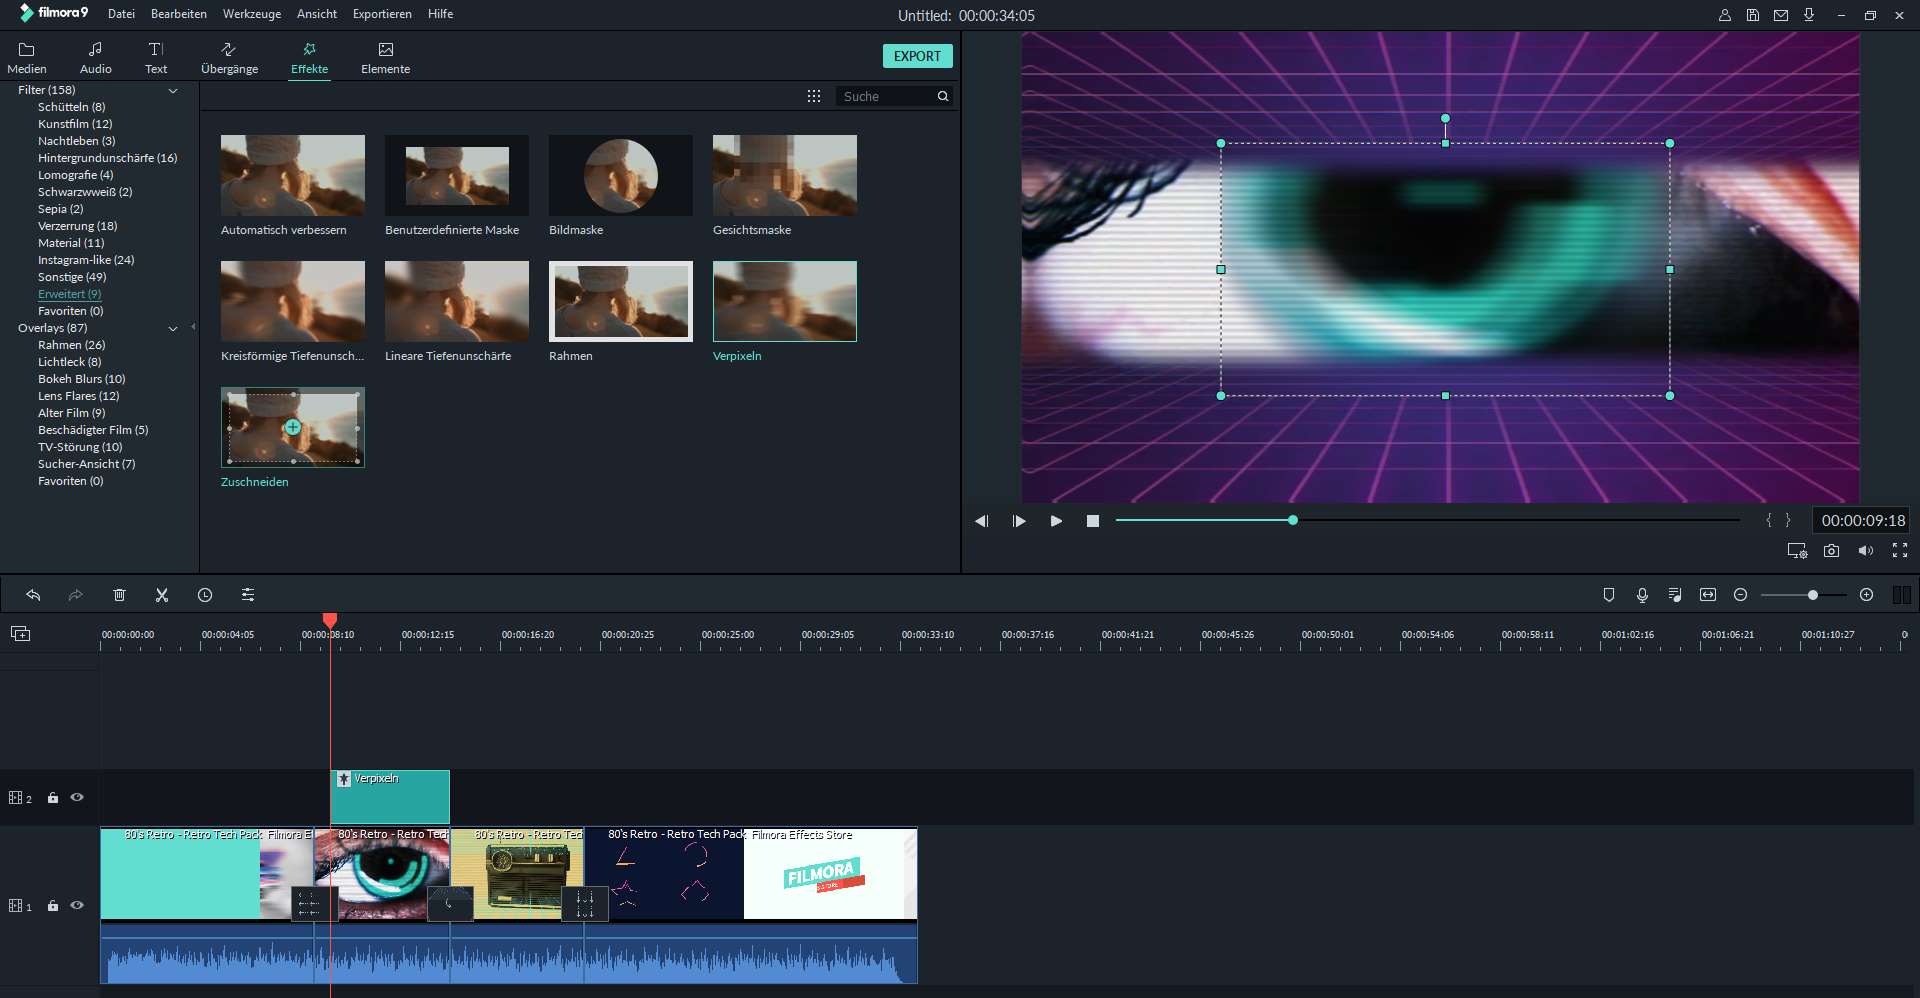
Task: Switch the effects grid view icon
Action: click(x=814, y=96)
